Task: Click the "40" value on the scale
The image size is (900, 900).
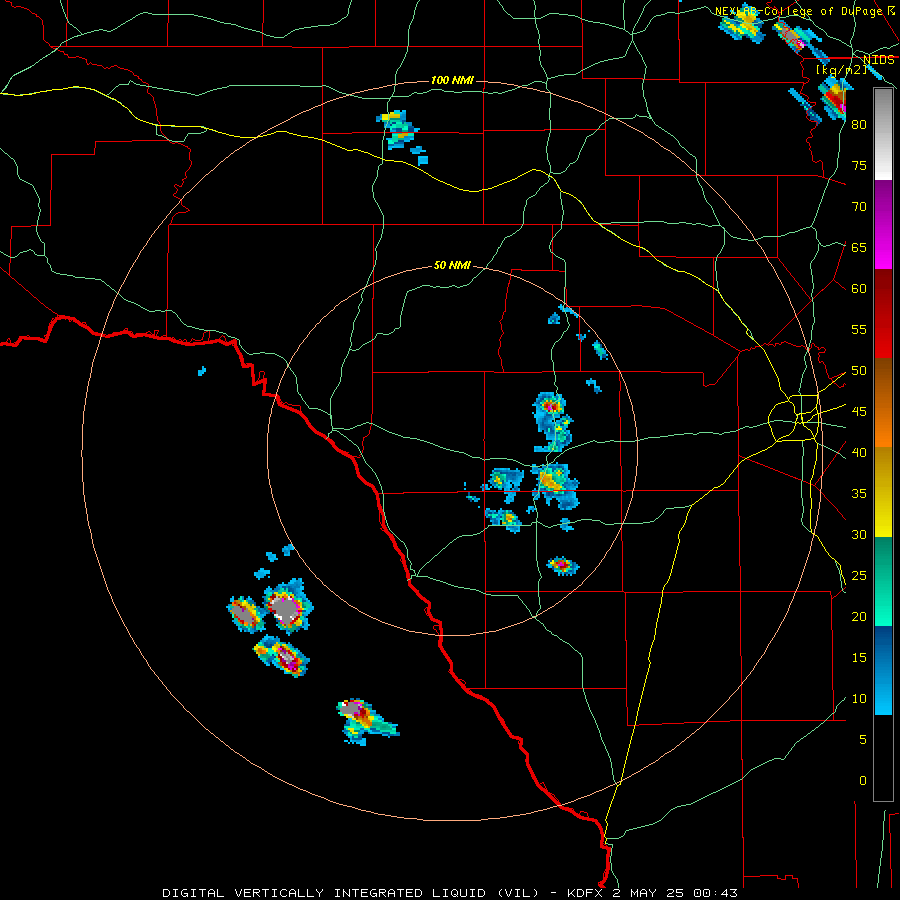Action: point(859,453)
